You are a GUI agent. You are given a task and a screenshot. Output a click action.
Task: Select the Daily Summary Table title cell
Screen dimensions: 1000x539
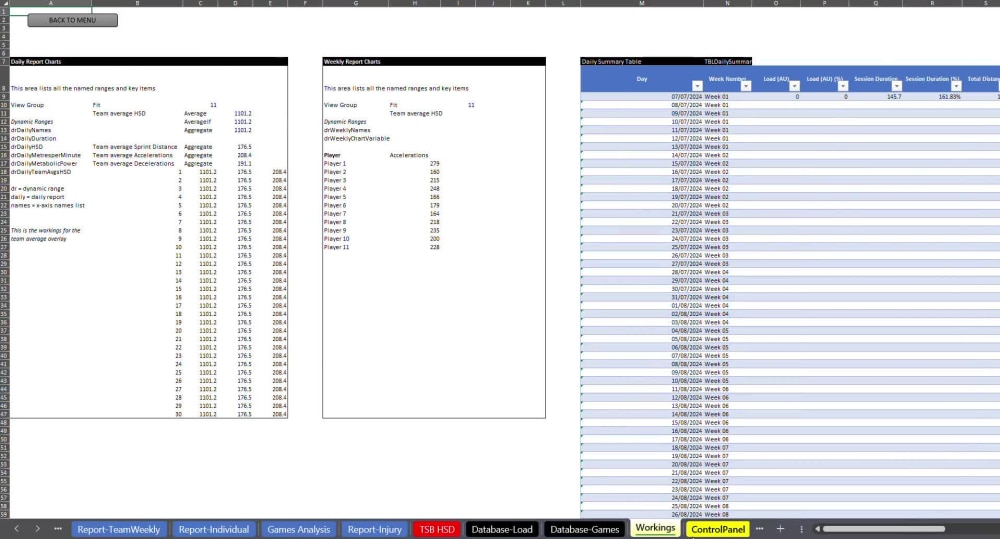(612, 62)
